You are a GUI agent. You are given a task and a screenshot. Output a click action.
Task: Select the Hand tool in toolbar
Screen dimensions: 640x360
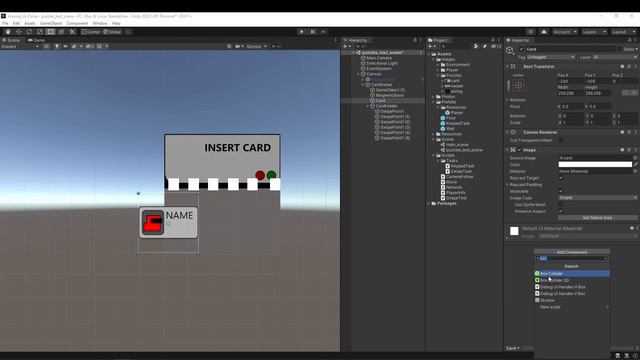8,32
